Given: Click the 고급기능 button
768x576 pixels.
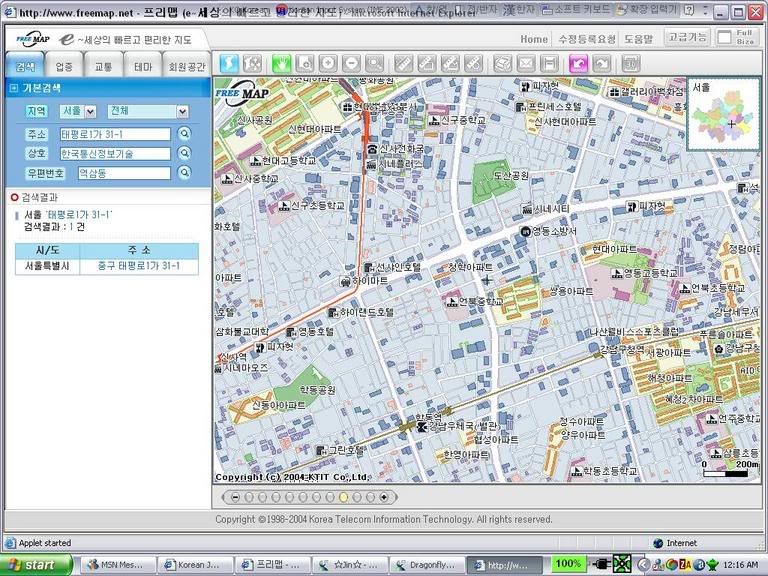Looking at the screenshot, I should (687, 37).
